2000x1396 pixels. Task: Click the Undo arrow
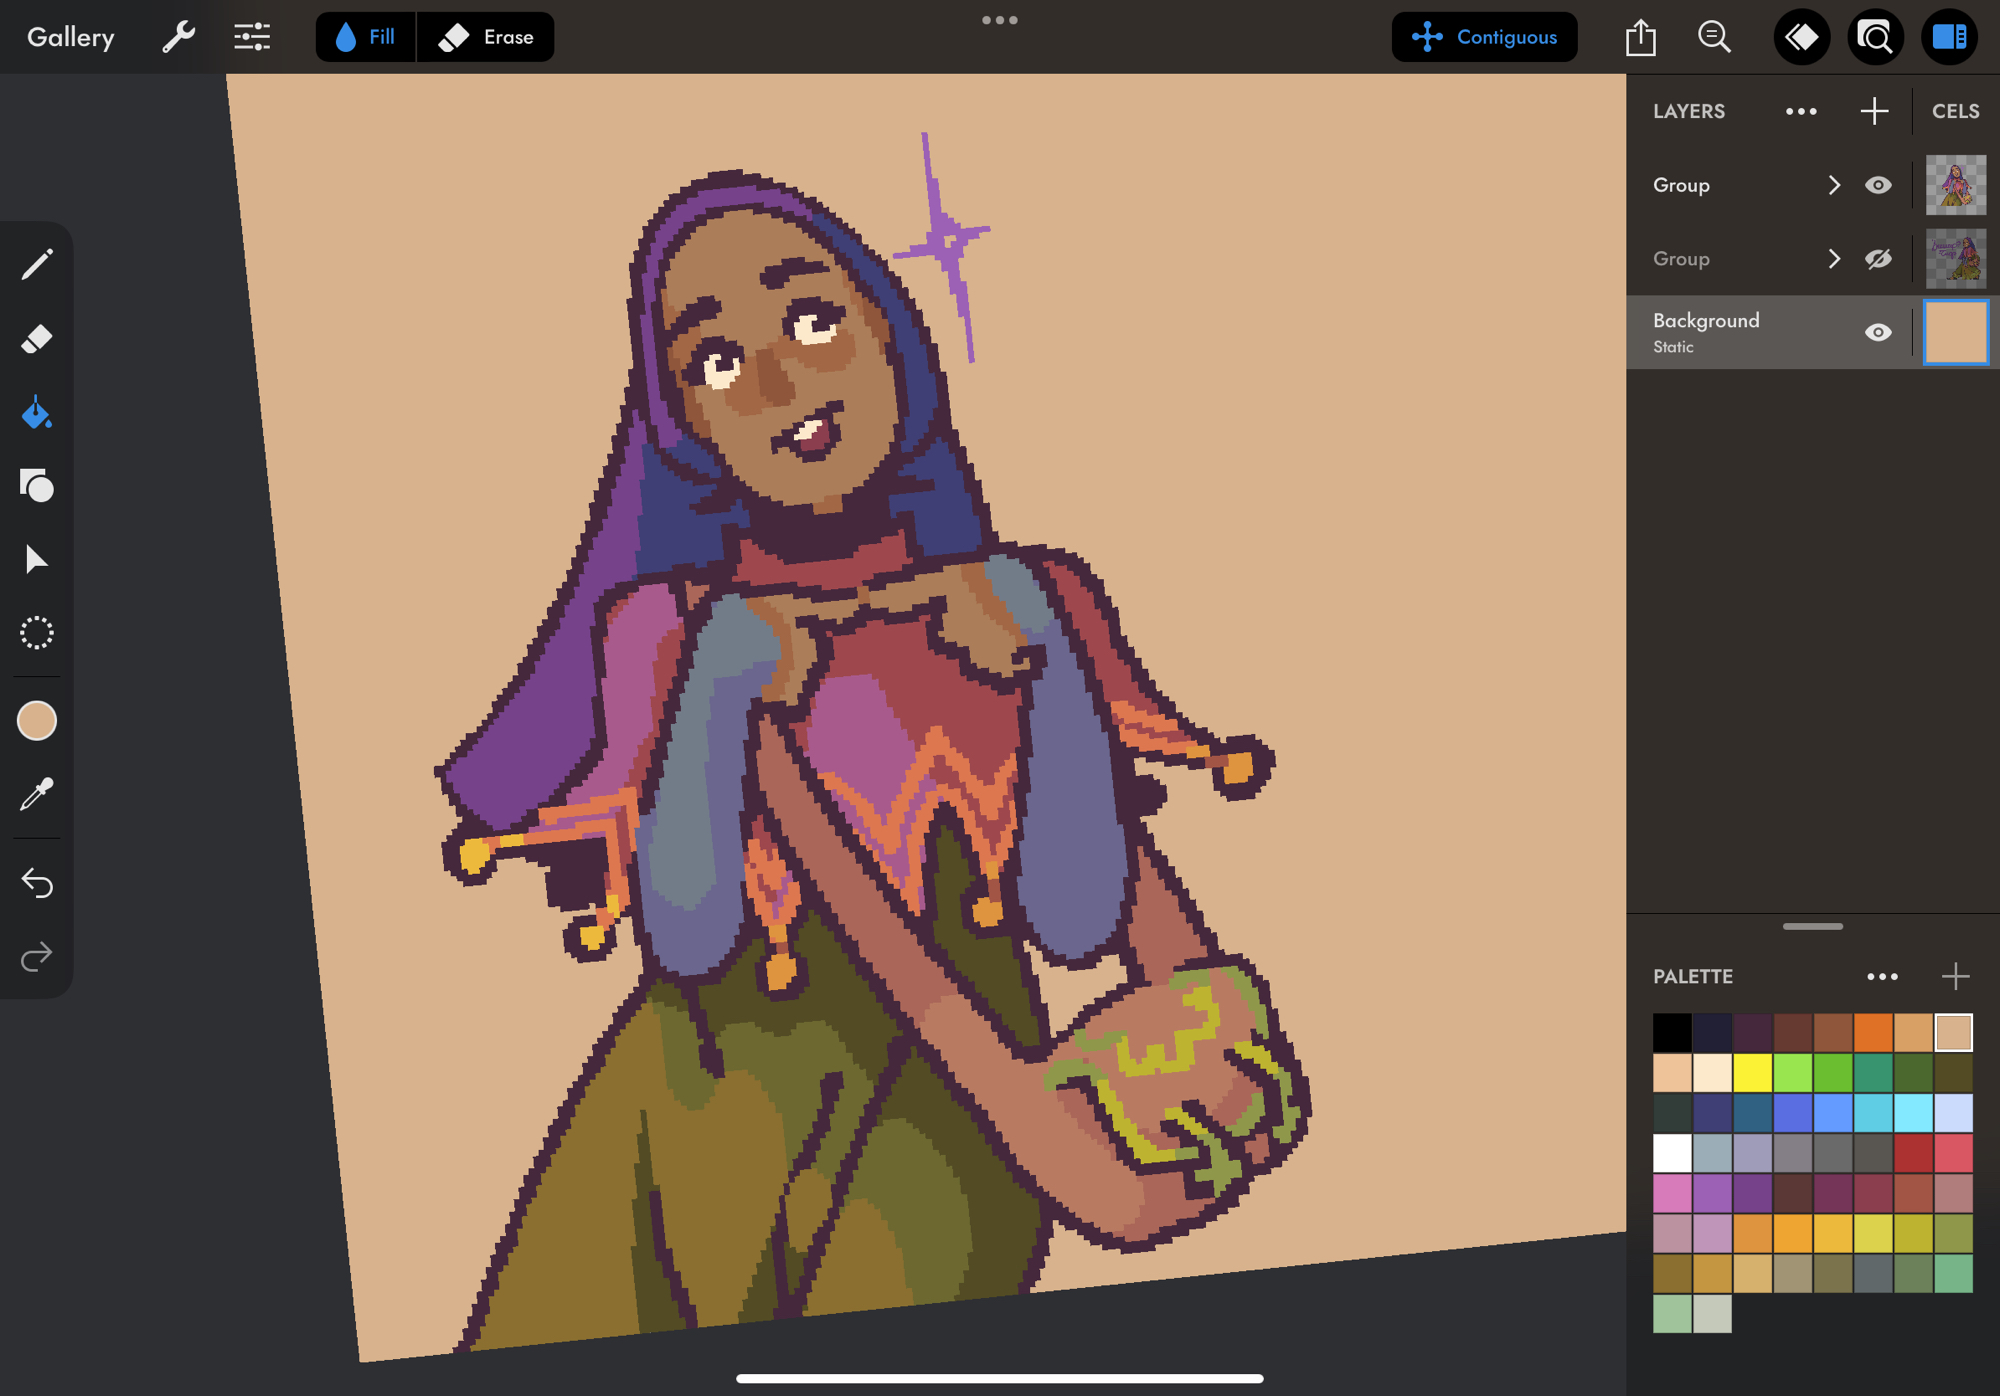point(37,883)
